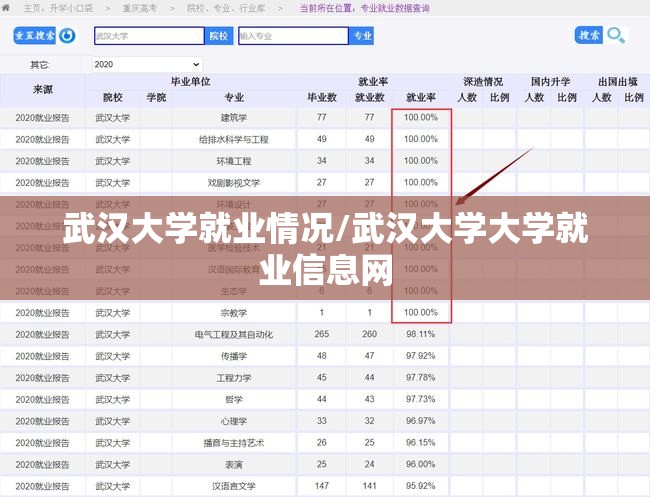Click the 141 employed count cell
Viewport: 650px width, 497px height.
click(x=370, y=486)
